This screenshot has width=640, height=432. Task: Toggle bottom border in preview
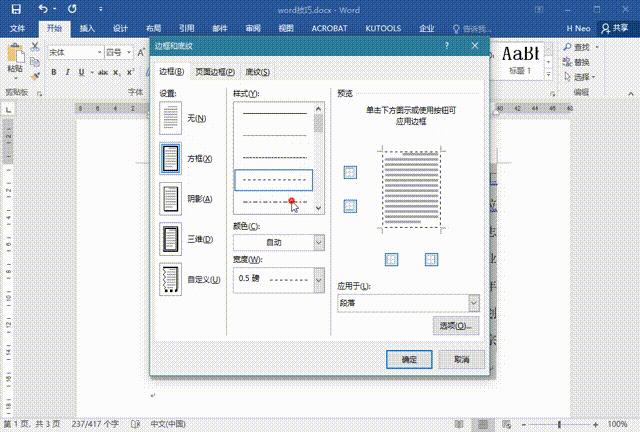tap(350, 206)
